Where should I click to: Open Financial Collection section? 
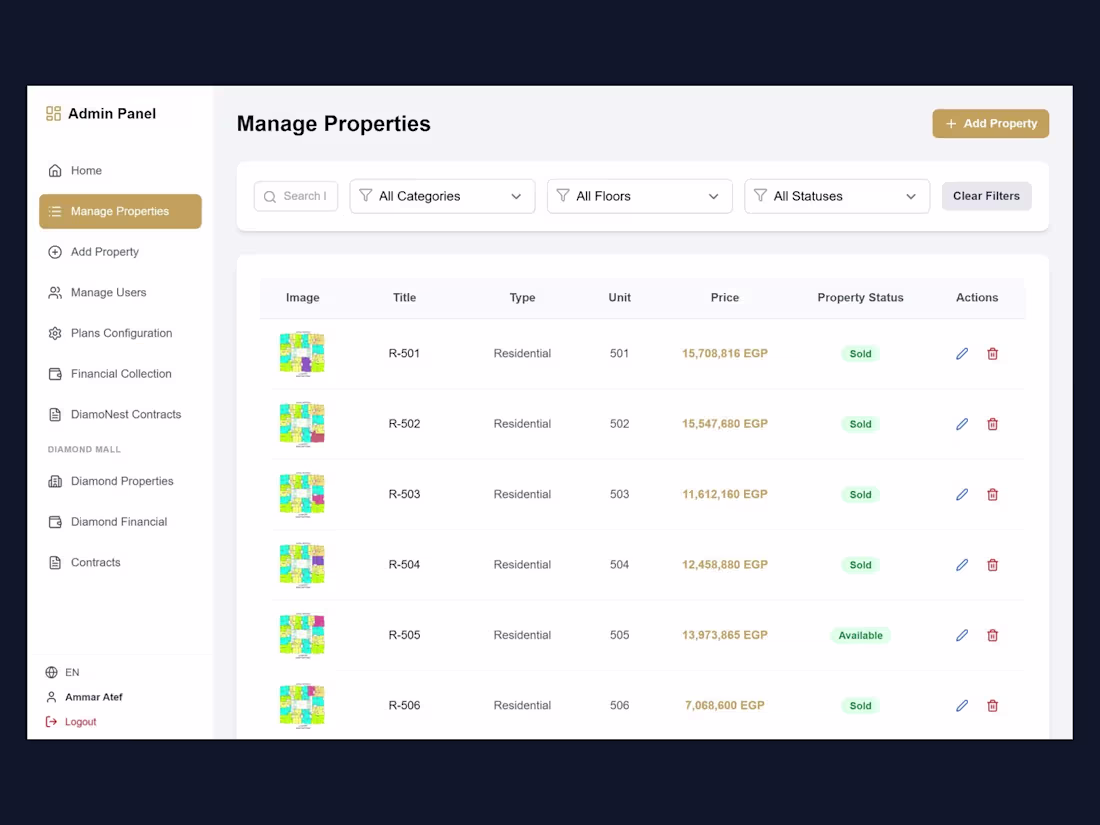[120, 374]
